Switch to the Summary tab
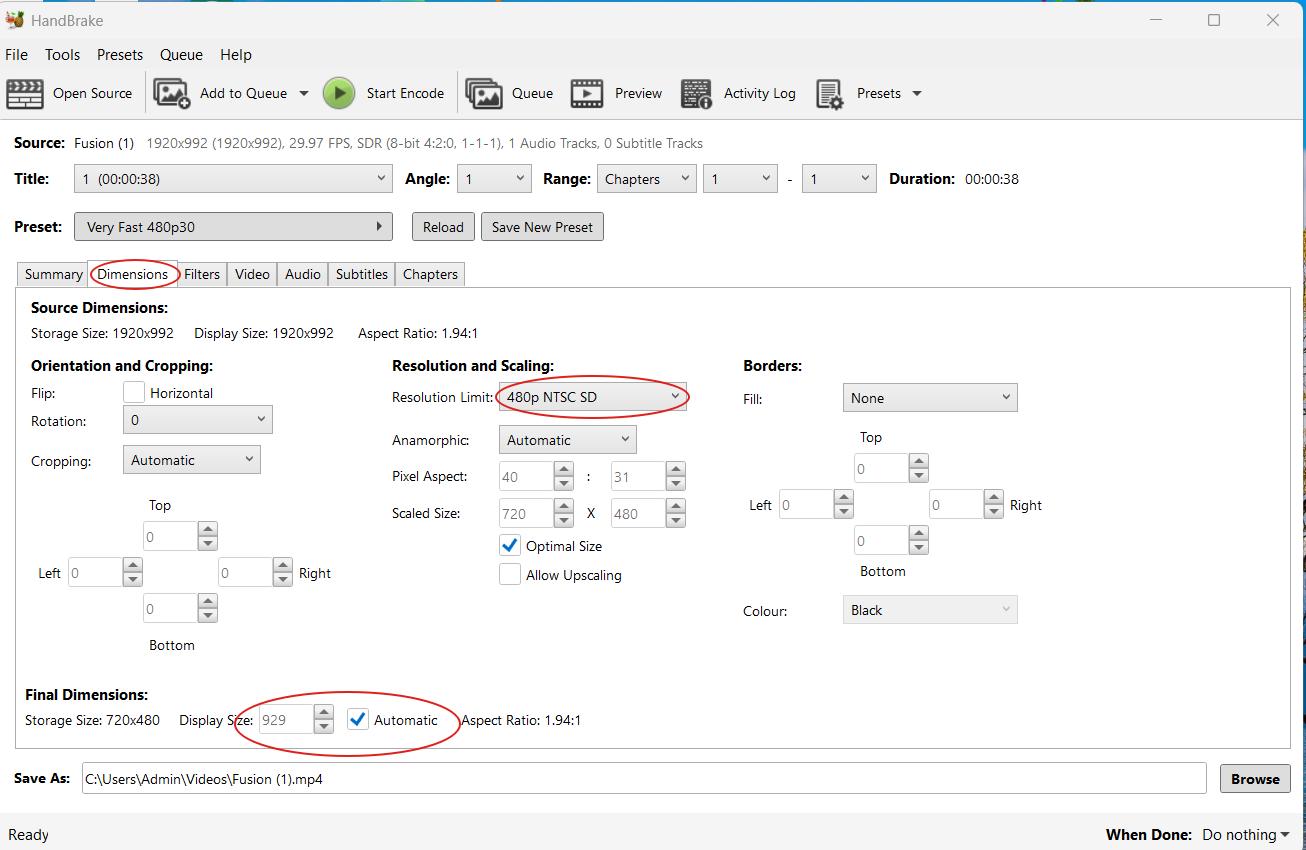Image resolution: width=1306 pixels, height=850 pixels. pos(53,274)
